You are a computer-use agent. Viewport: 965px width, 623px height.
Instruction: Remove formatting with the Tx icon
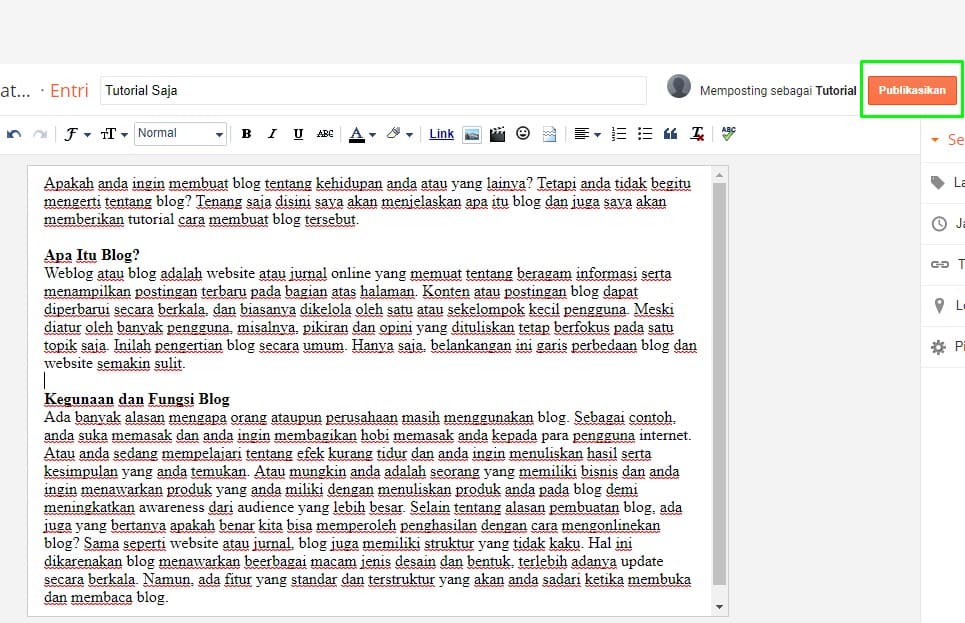click(697, 134)
